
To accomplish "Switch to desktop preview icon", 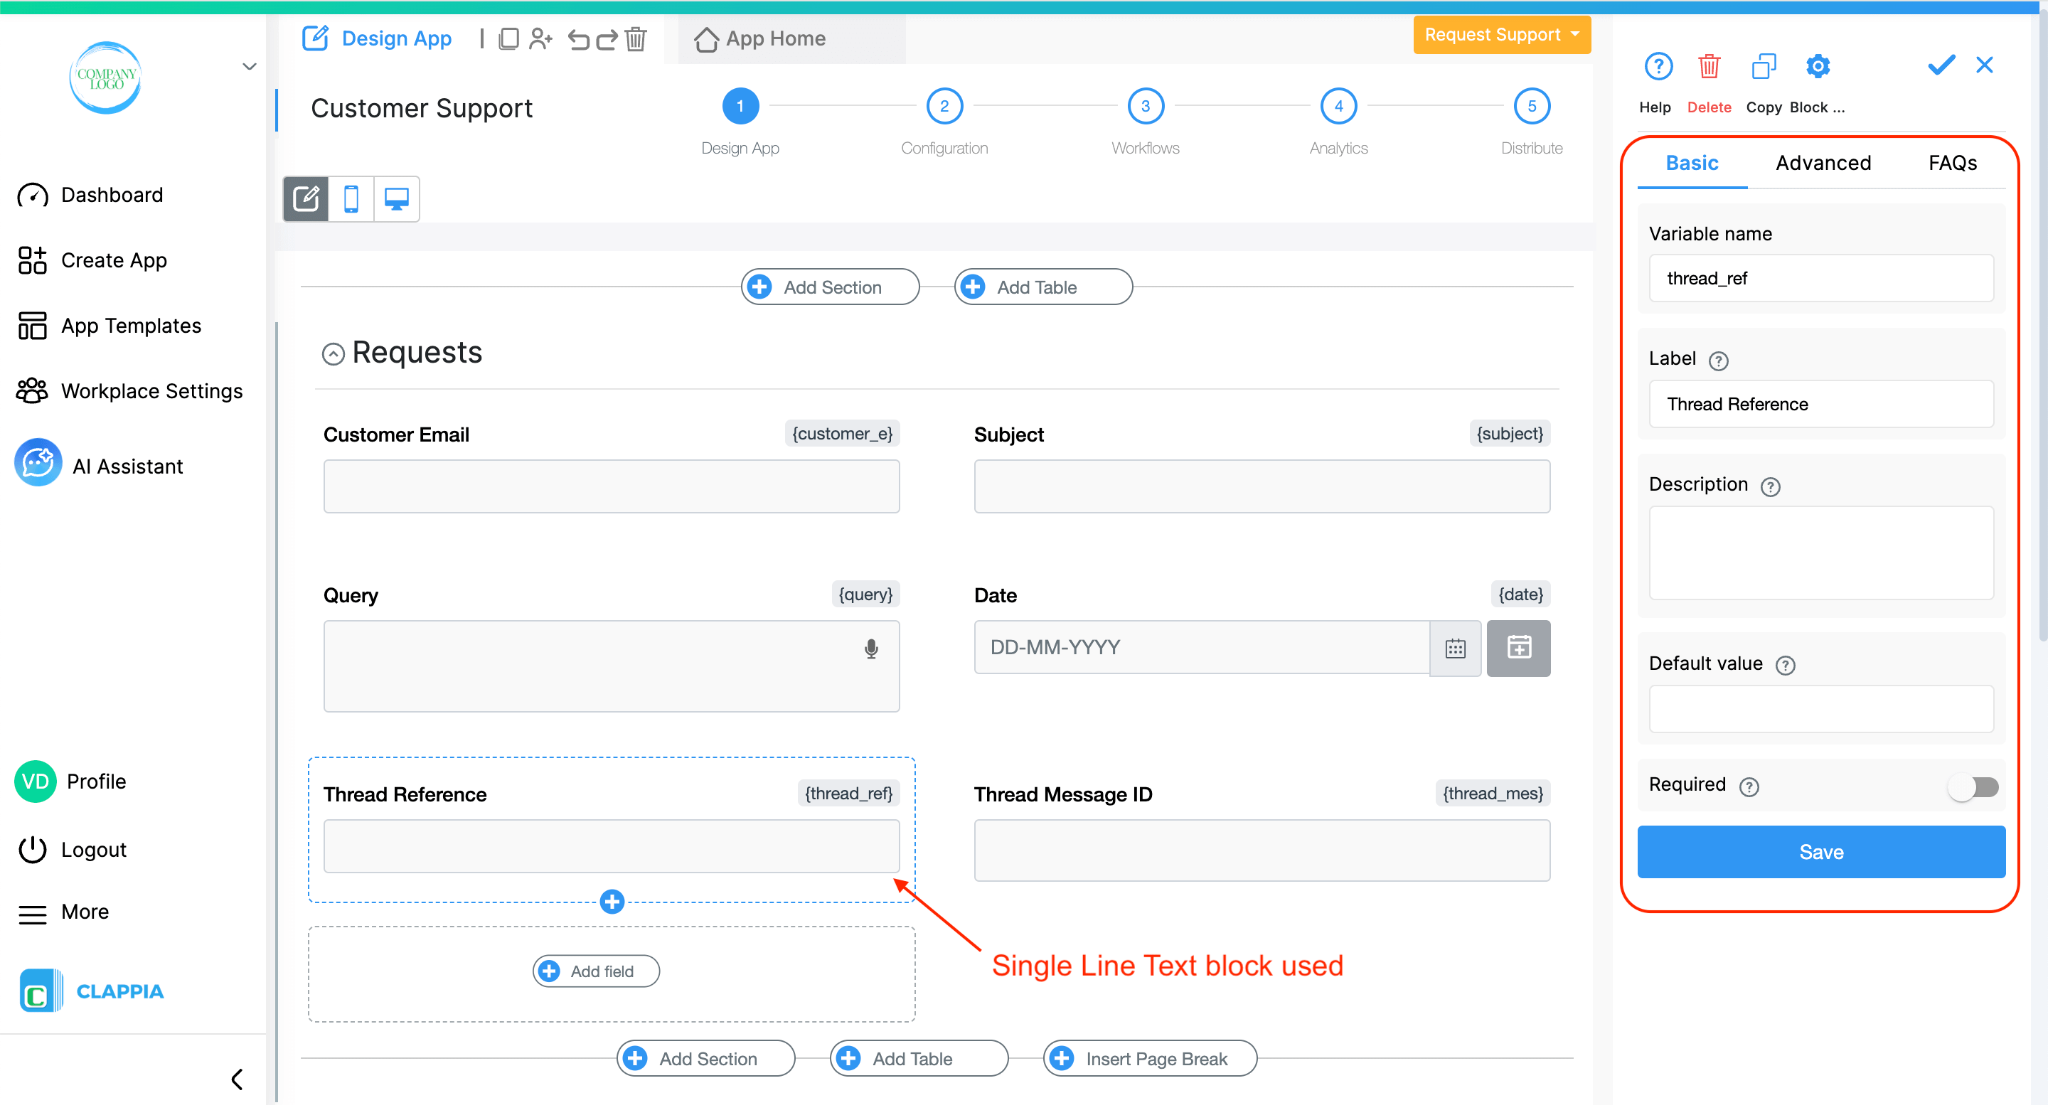I will pyautogui.click(x=397, y=199).
